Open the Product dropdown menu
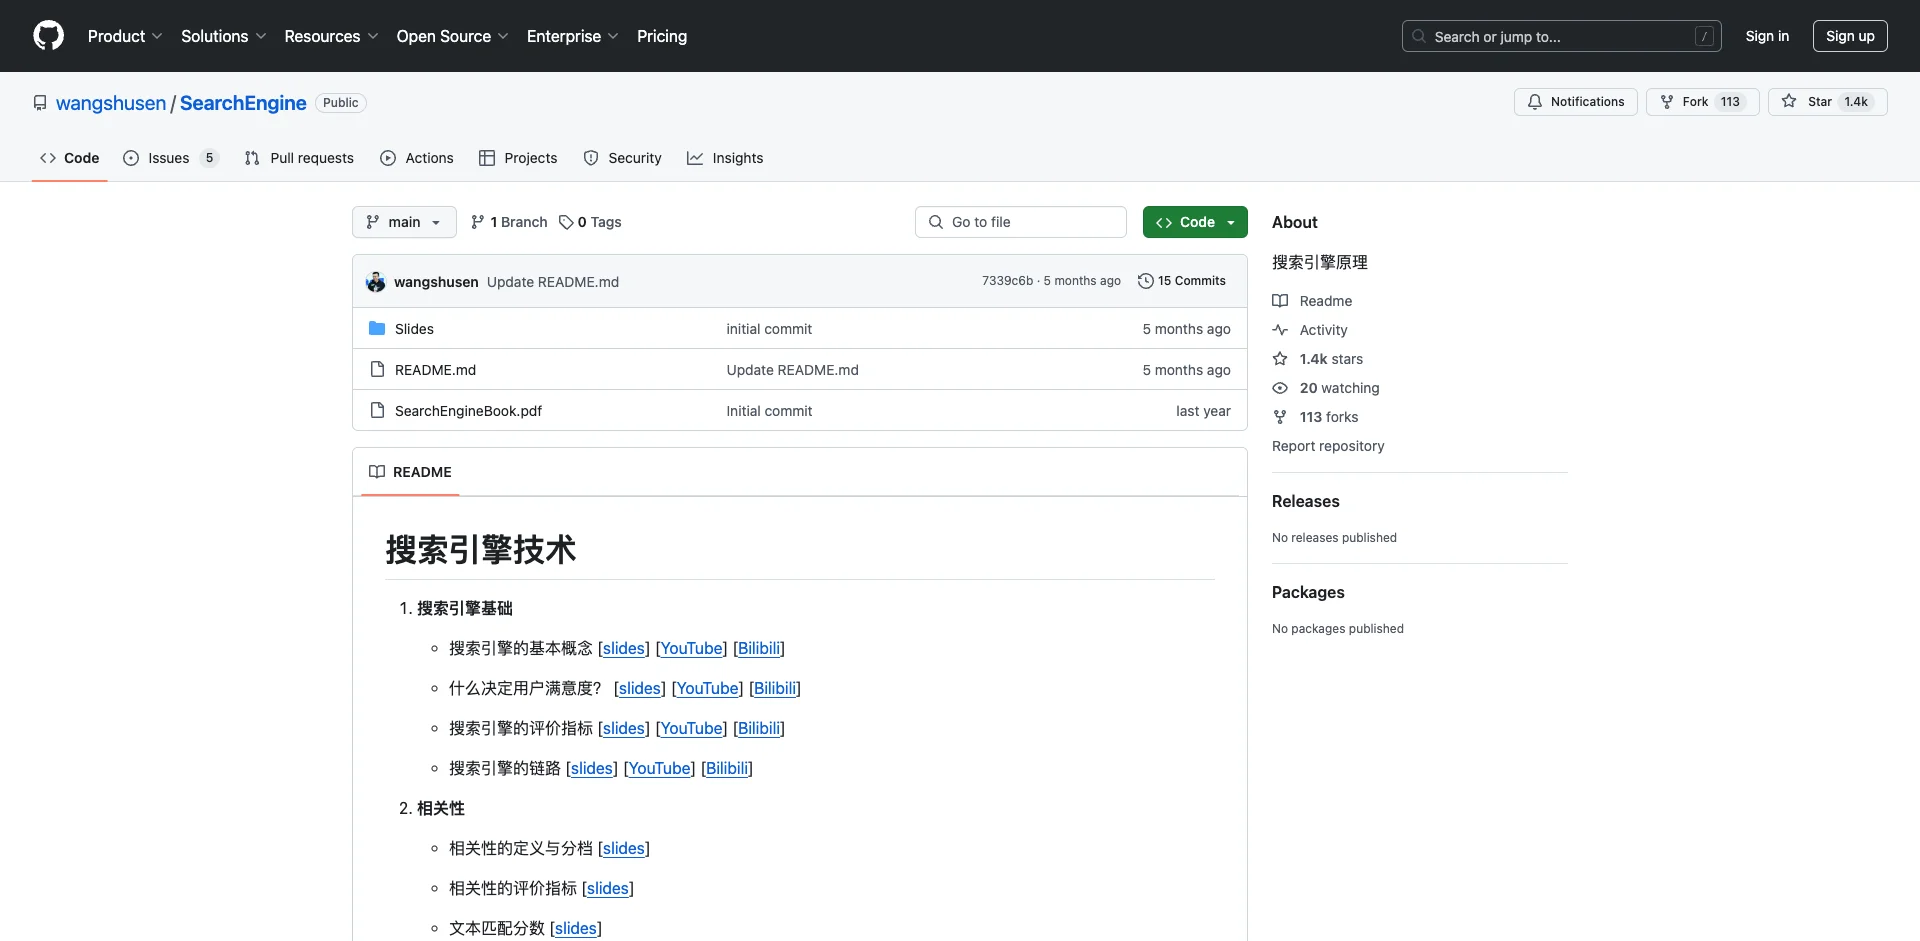 pos(125,36)
